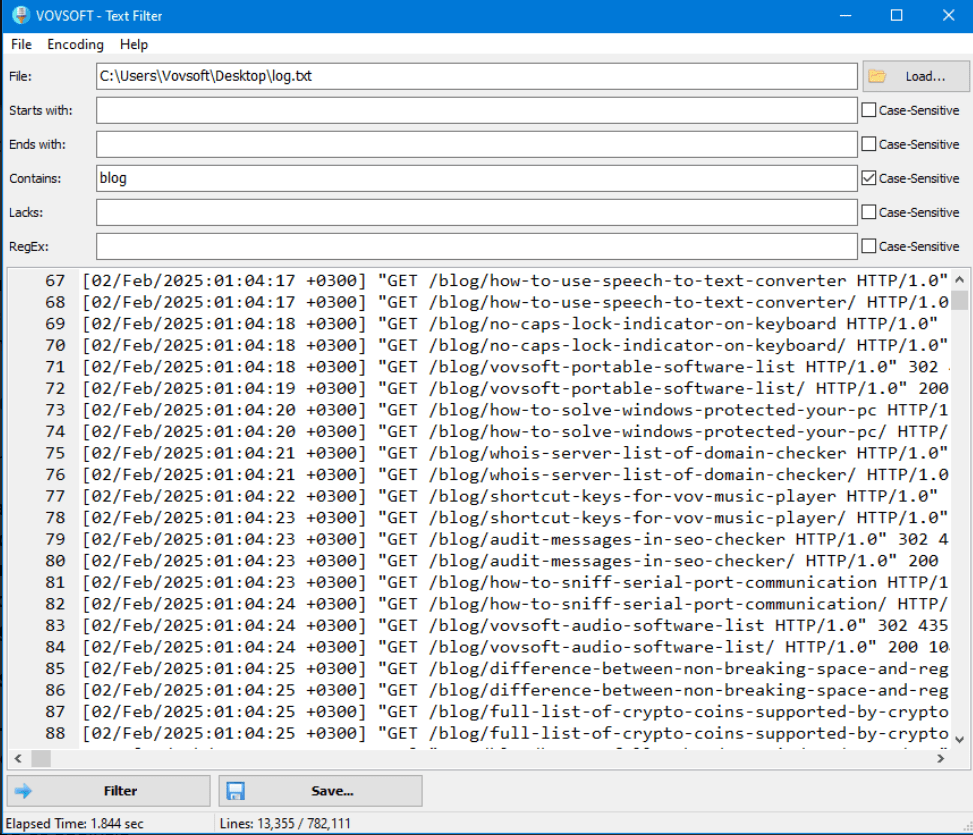Click line 67 speech-to-text-converter entry

(515, 280)
